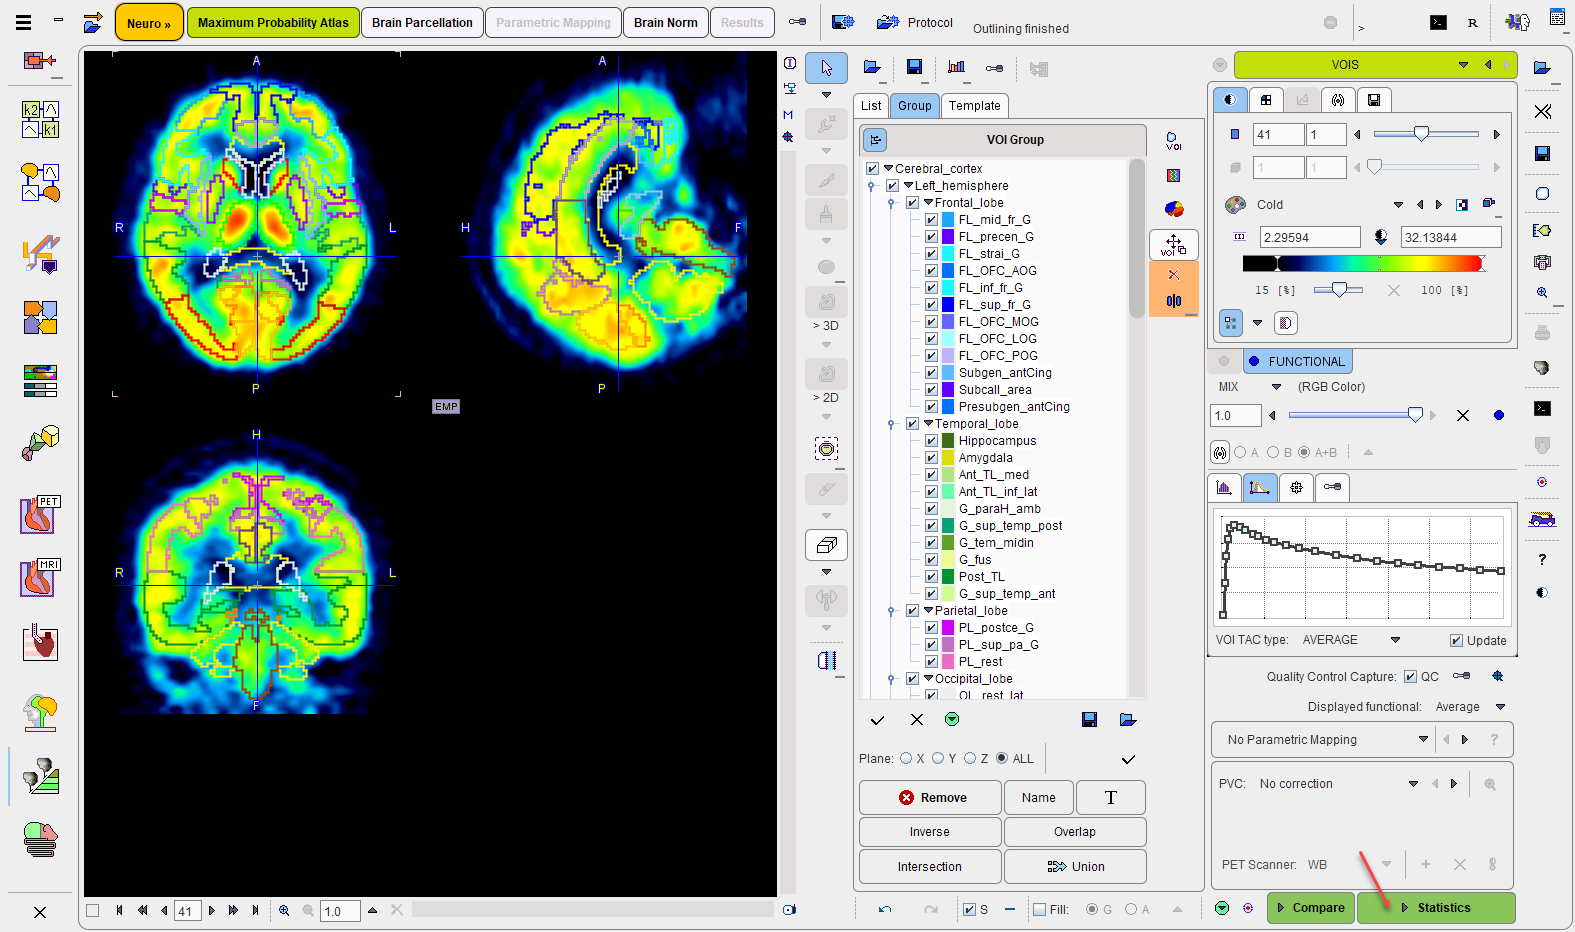This screenshot has width=1575, height=932.
Task: Click the Statistics button
Action: tap(1436, 908)
